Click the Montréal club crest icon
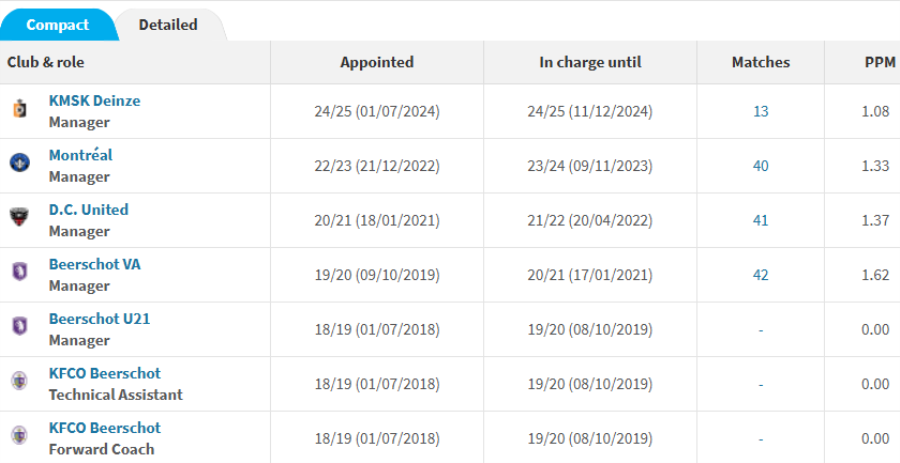Image resolution: width=900 pixels, height=463 pixels. pos(20,164)
